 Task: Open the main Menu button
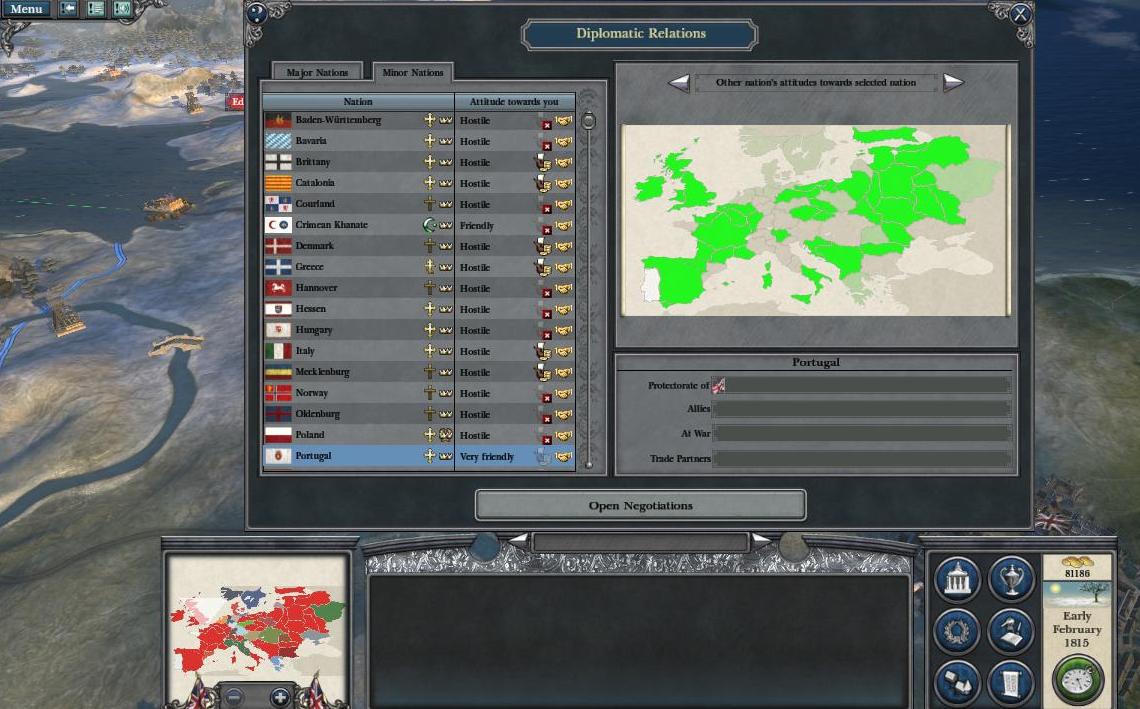[26, 9]
